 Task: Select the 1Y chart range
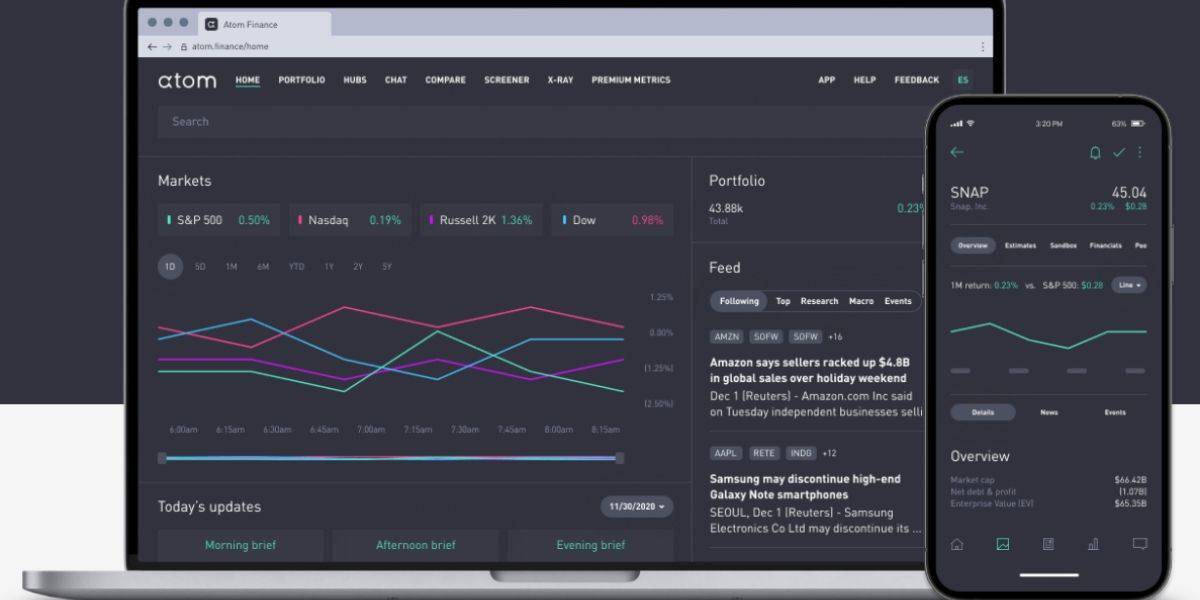(329, 267)
